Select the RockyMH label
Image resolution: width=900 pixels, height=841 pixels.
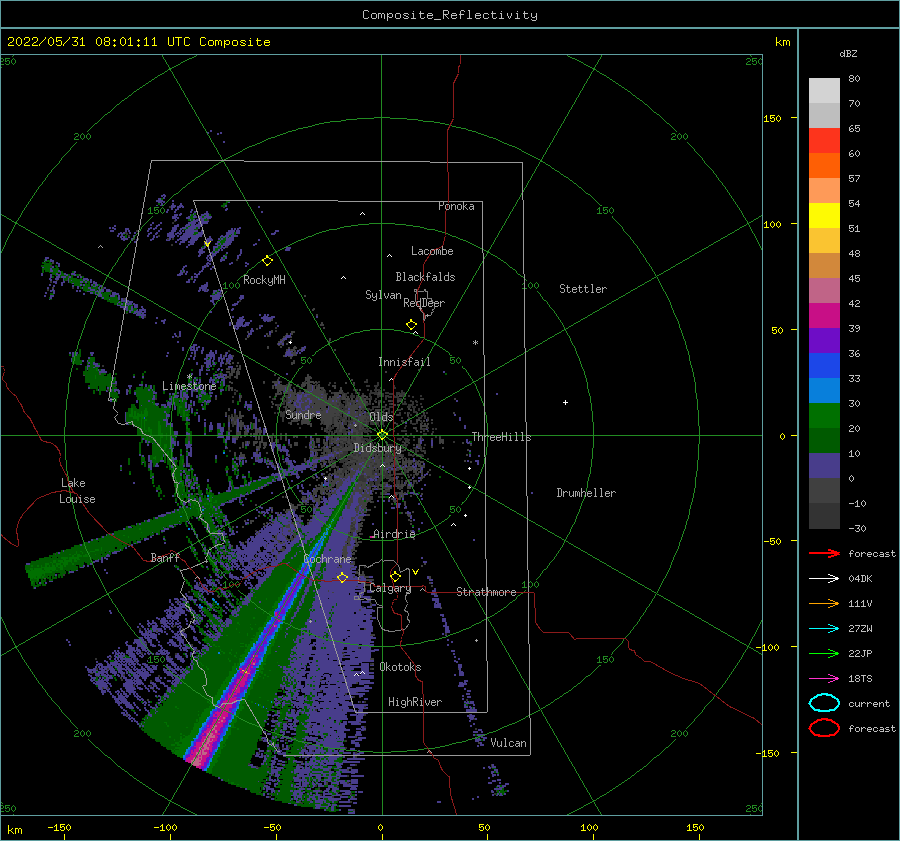pyautogui.click(x=264, y=280)
